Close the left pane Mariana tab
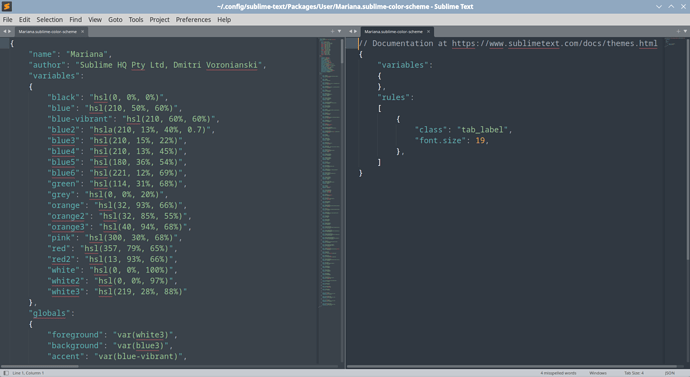 click(x=82, y=31)
